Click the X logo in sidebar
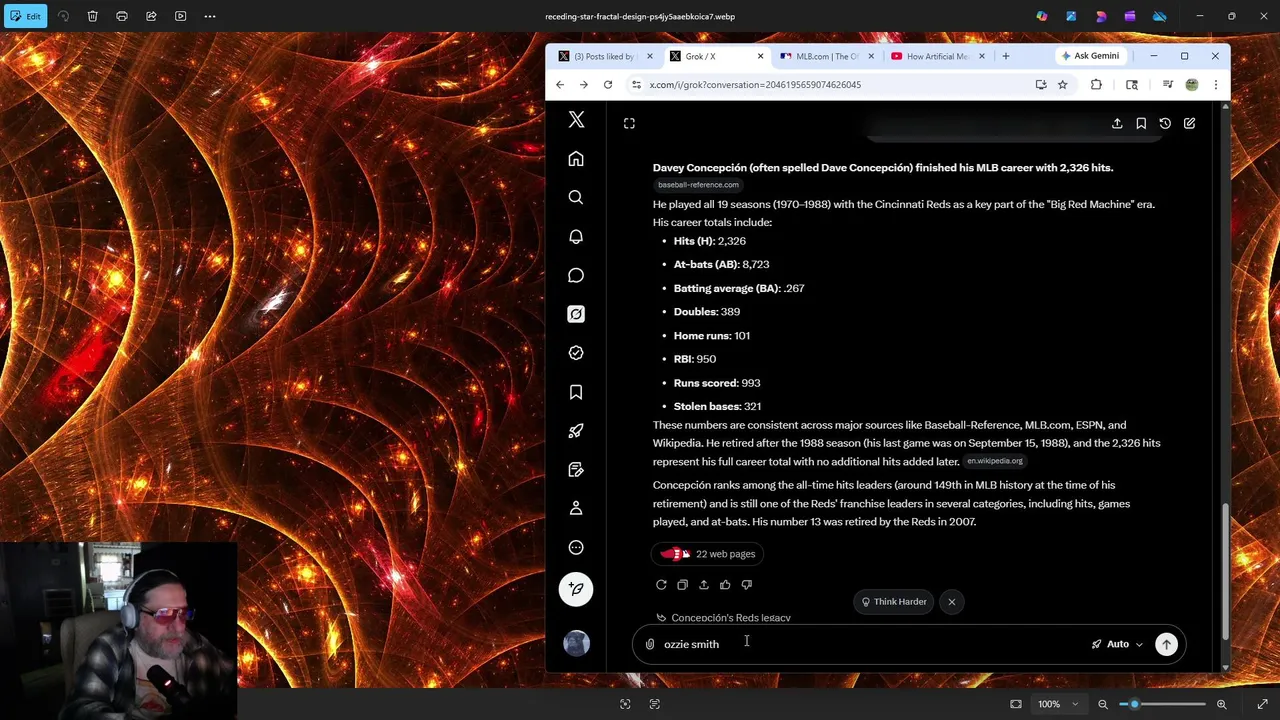1280x720 pixels. pos(576,120)
